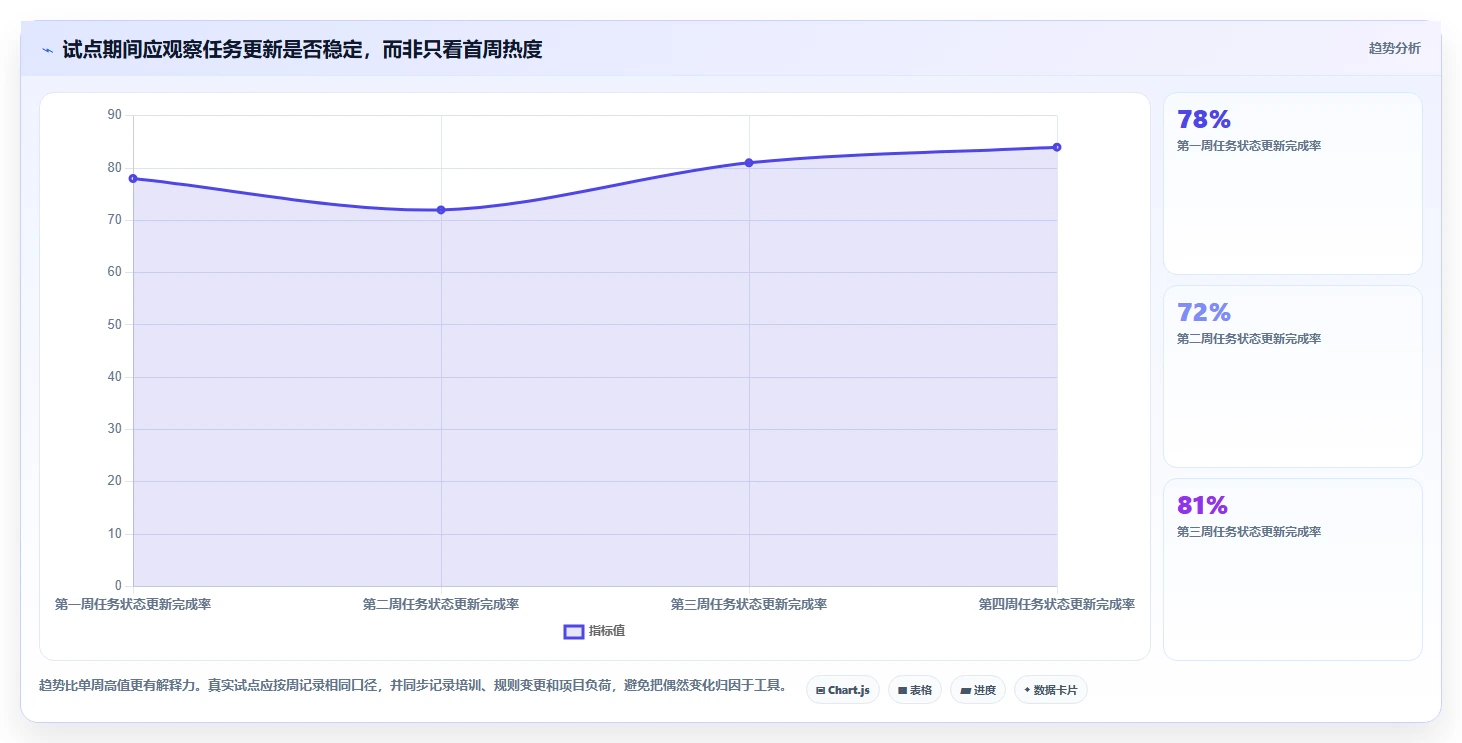Toggle the 指标值 legend swatch
Screen dimensions: 1462x743
(574, 631)
